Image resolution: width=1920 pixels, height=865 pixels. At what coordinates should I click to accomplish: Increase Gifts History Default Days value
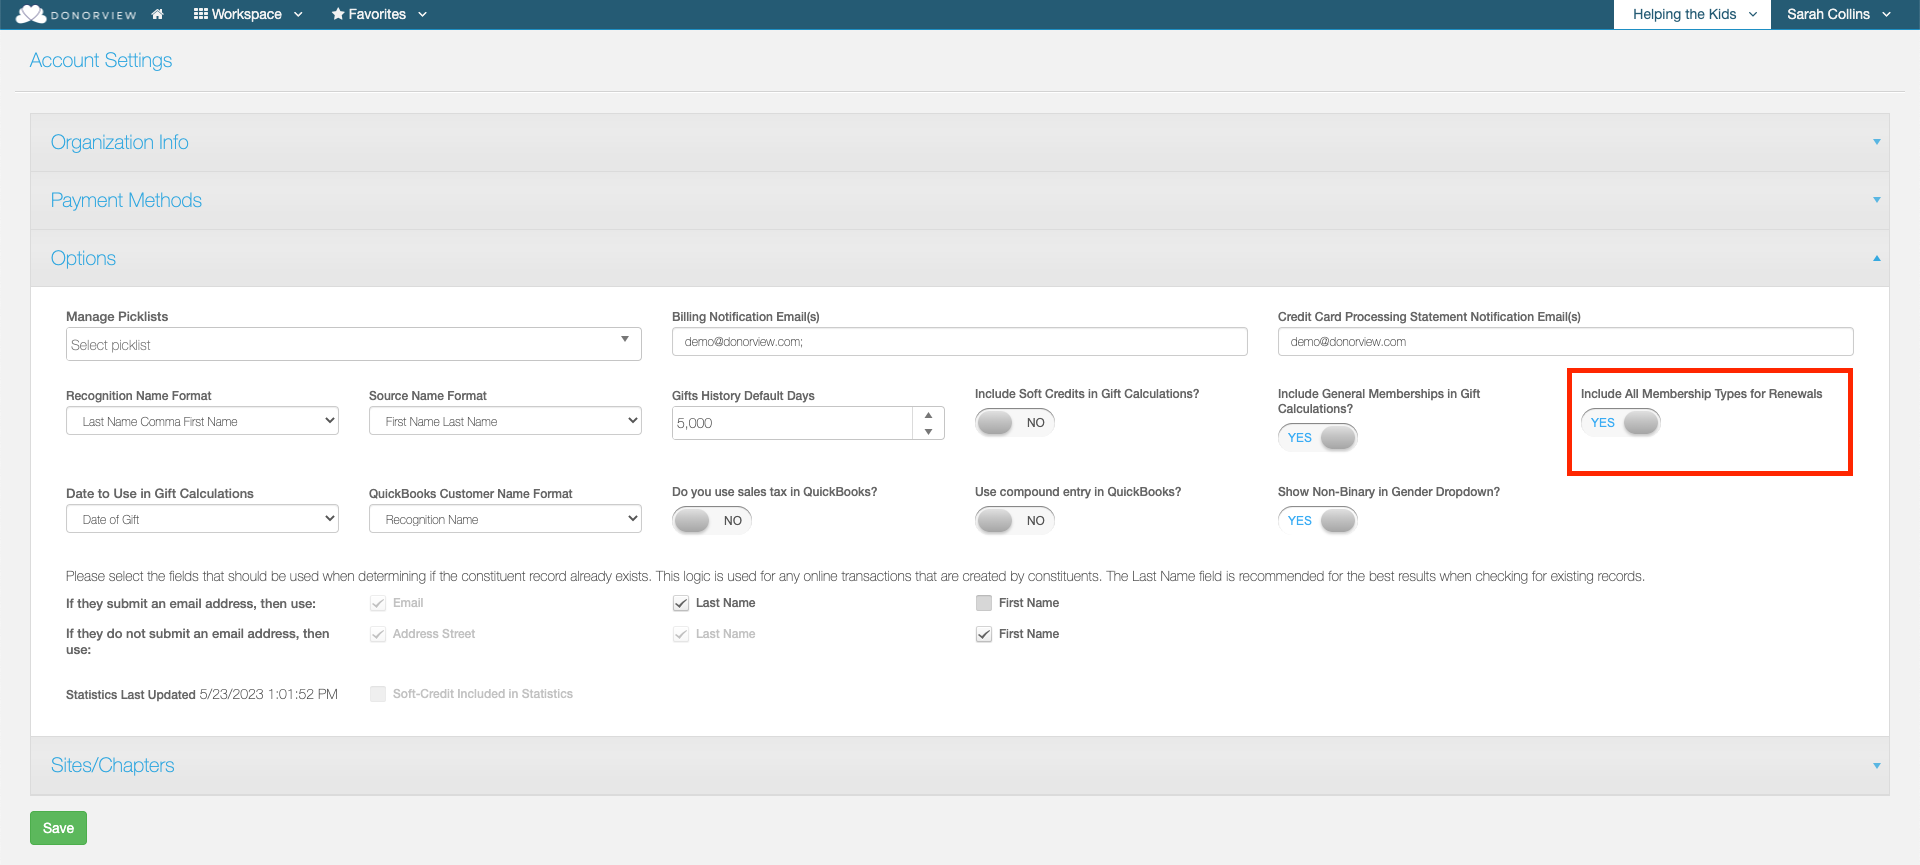(928, 415)
